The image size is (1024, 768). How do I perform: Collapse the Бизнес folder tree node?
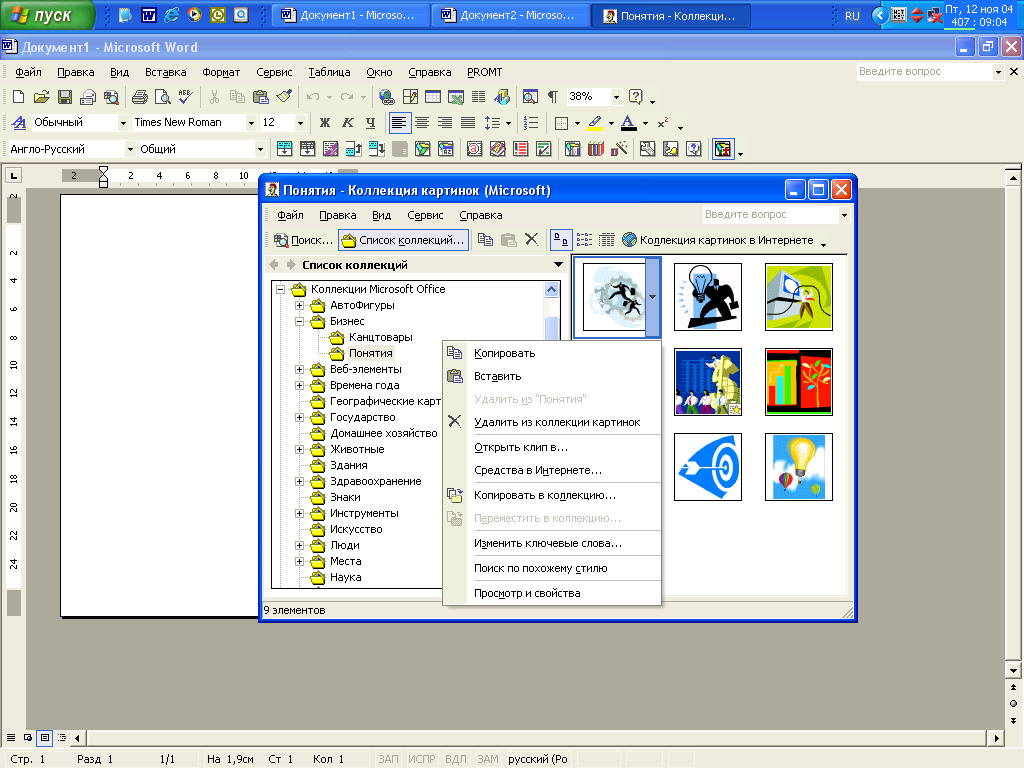pyautogui.click(x=299, y=321)
